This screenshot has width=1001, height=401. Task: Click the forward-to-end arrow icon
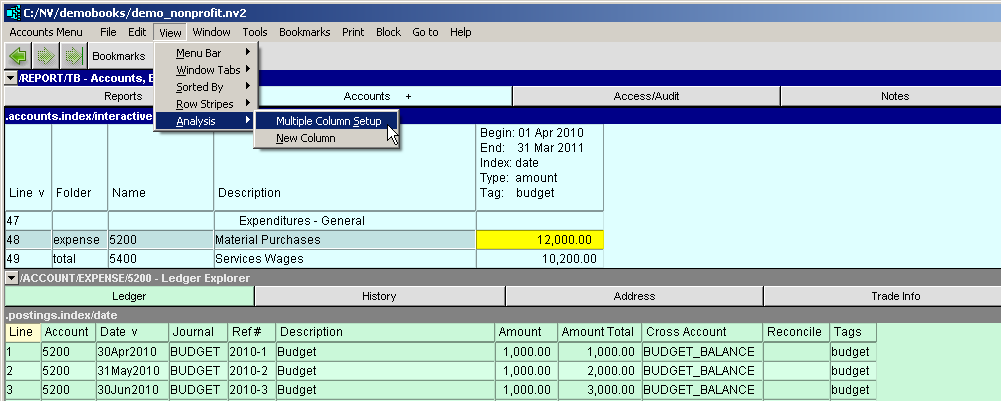[73, 56]
